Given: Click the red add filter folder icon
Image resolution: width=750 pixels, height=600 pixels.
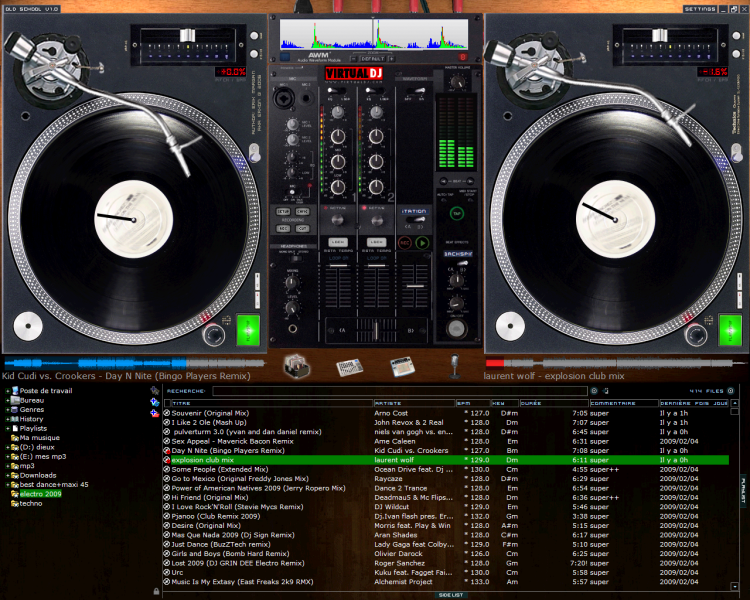Looking at the screenshot, I should (154, 413).
